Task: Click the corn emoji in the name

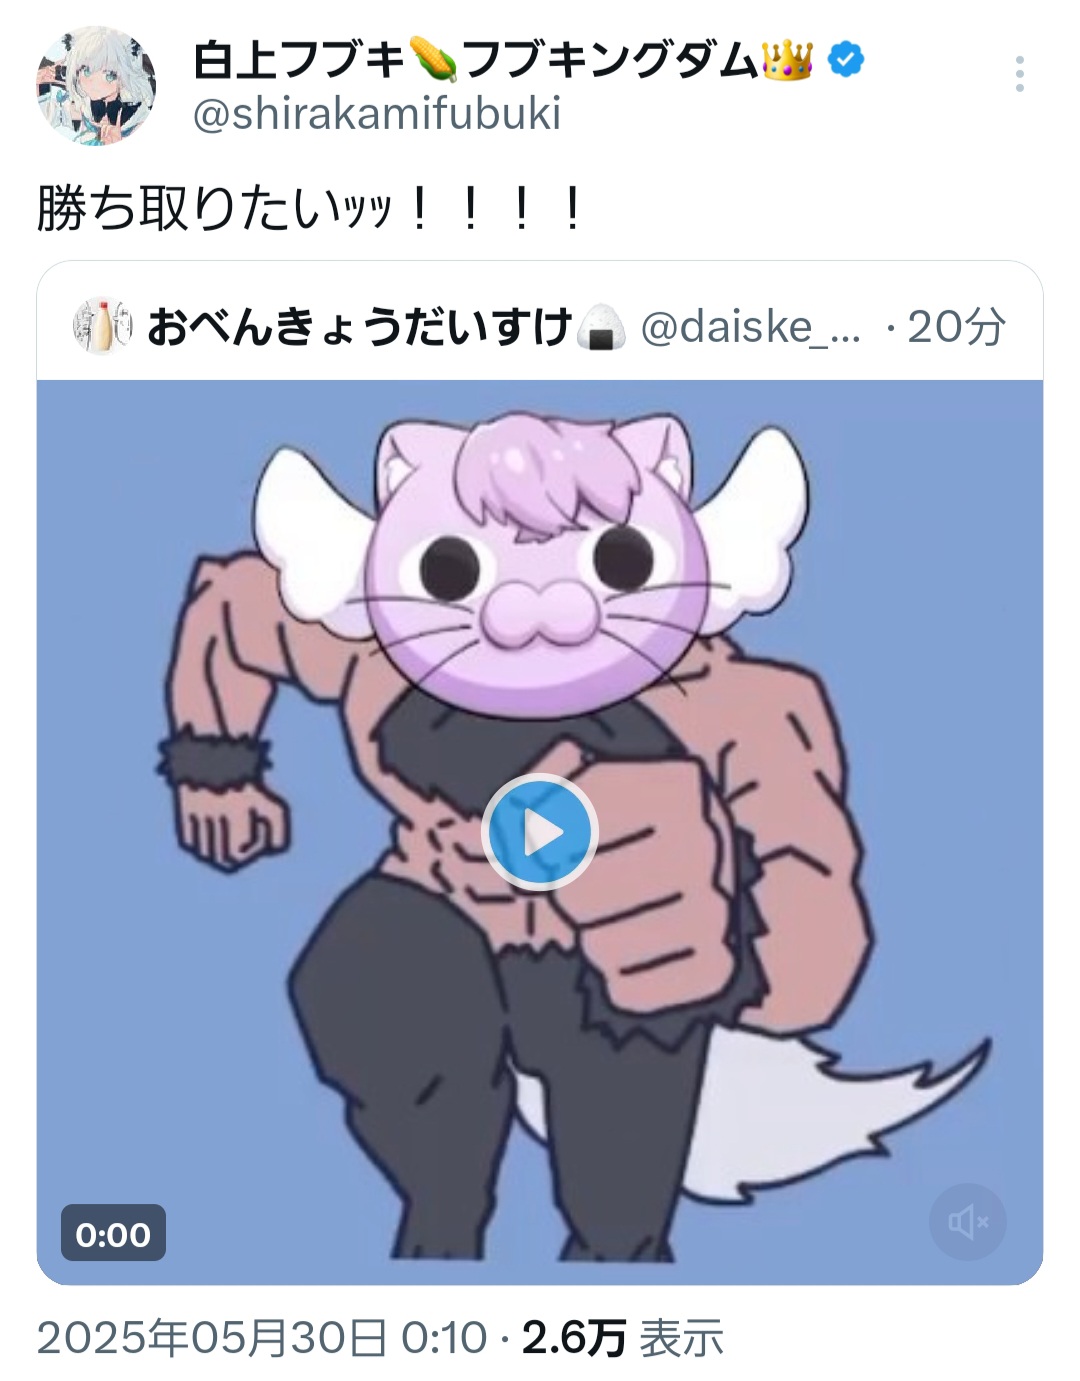Action: [x=433, y=61]
